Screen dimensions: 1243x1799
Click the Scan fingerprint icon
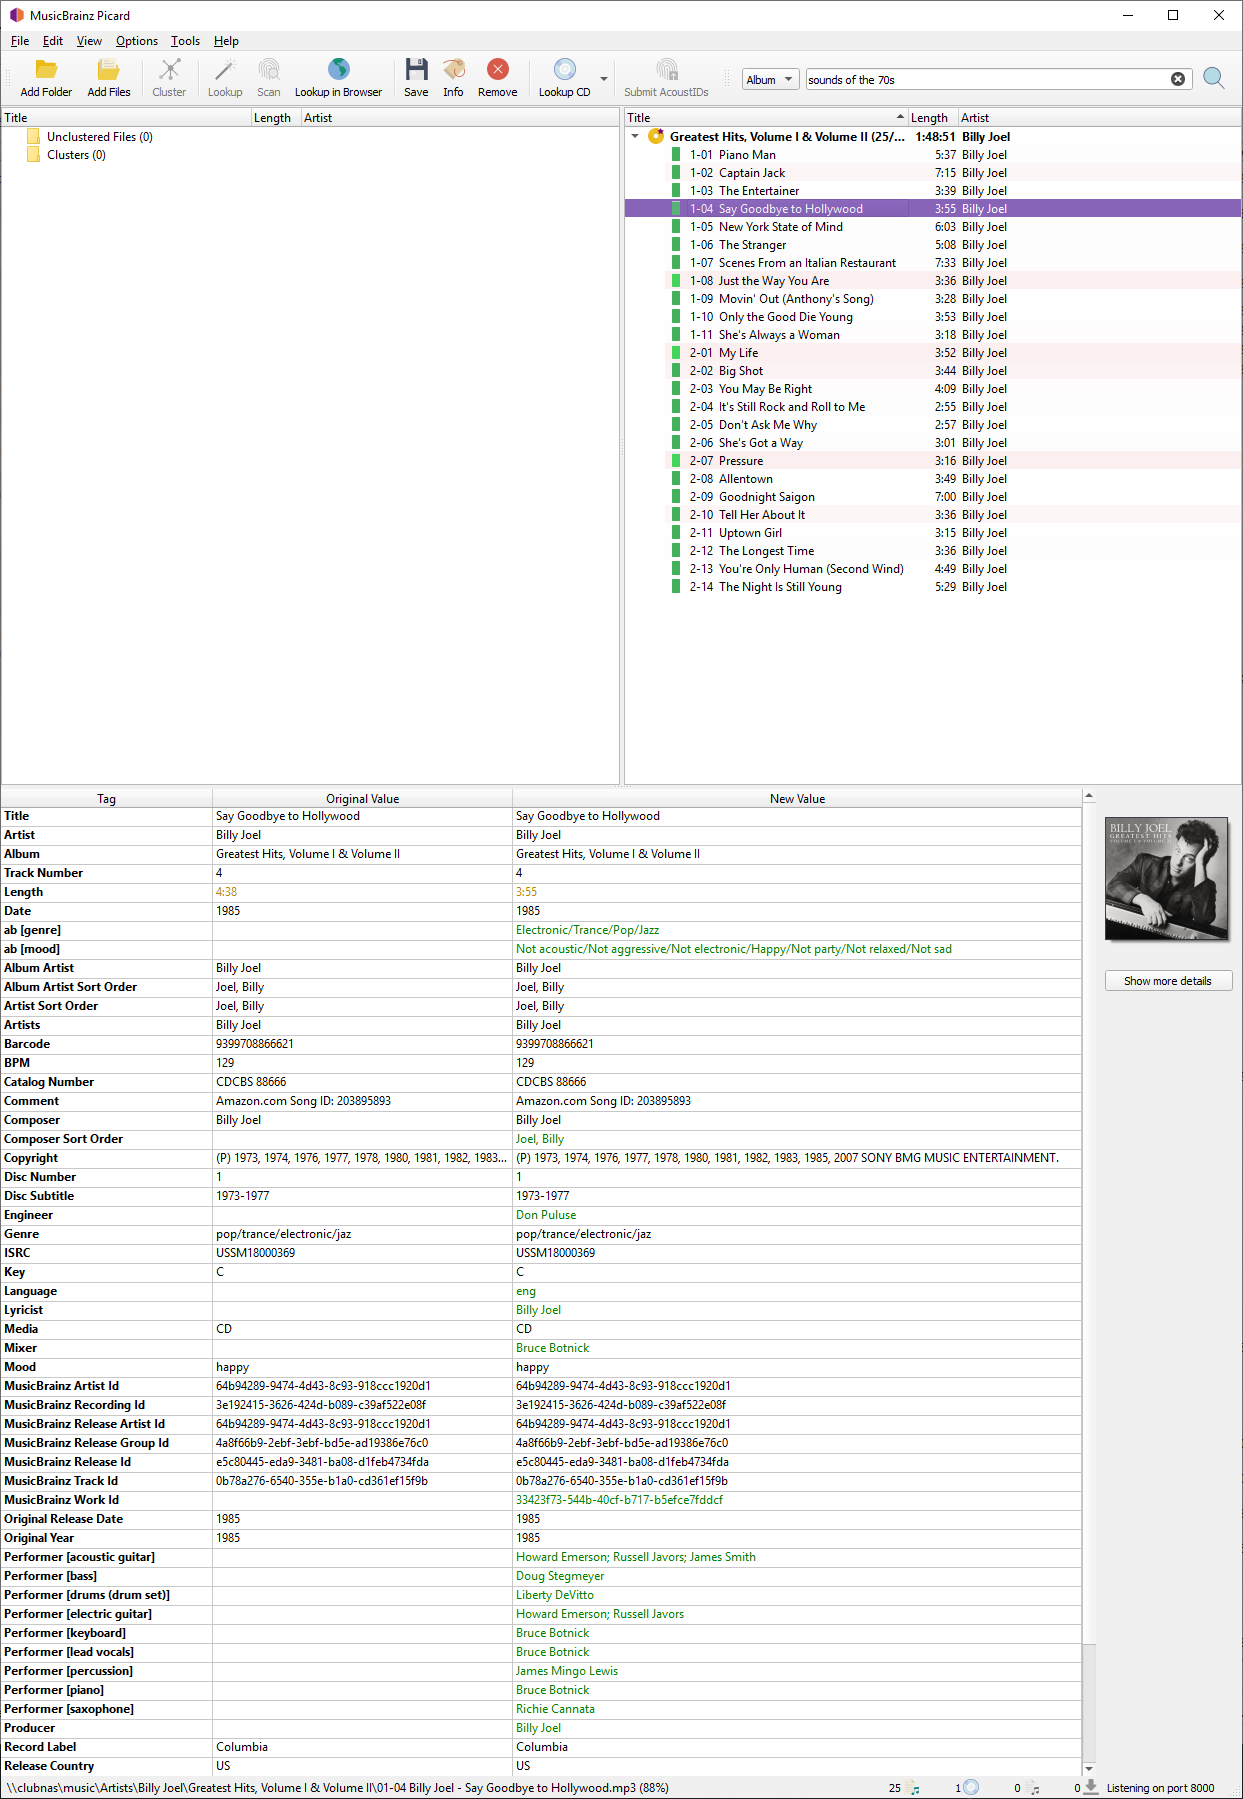coord(268,69)
